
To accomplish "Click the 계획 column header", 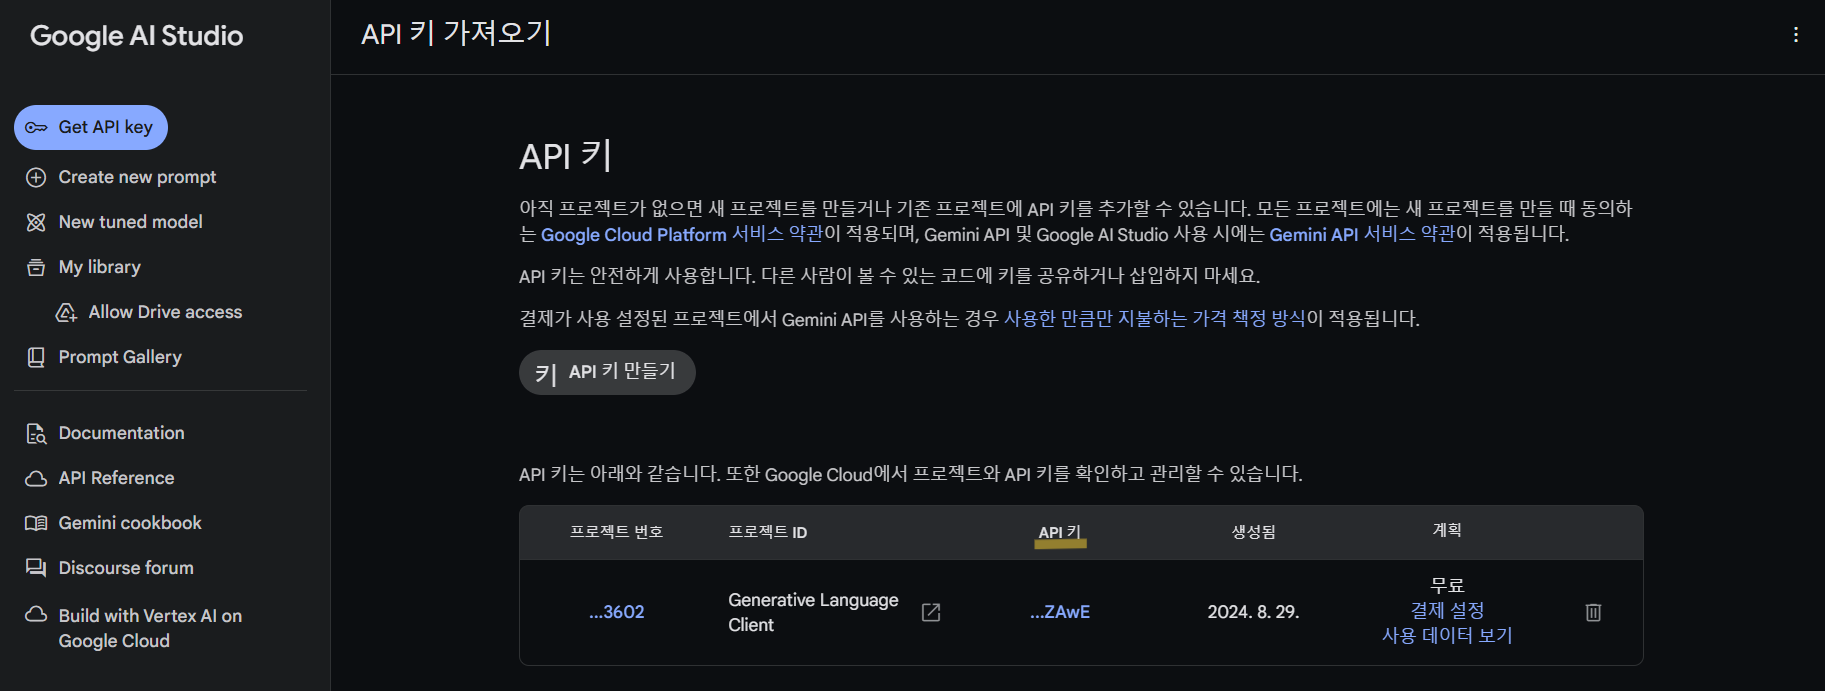I will [1447, 530].
